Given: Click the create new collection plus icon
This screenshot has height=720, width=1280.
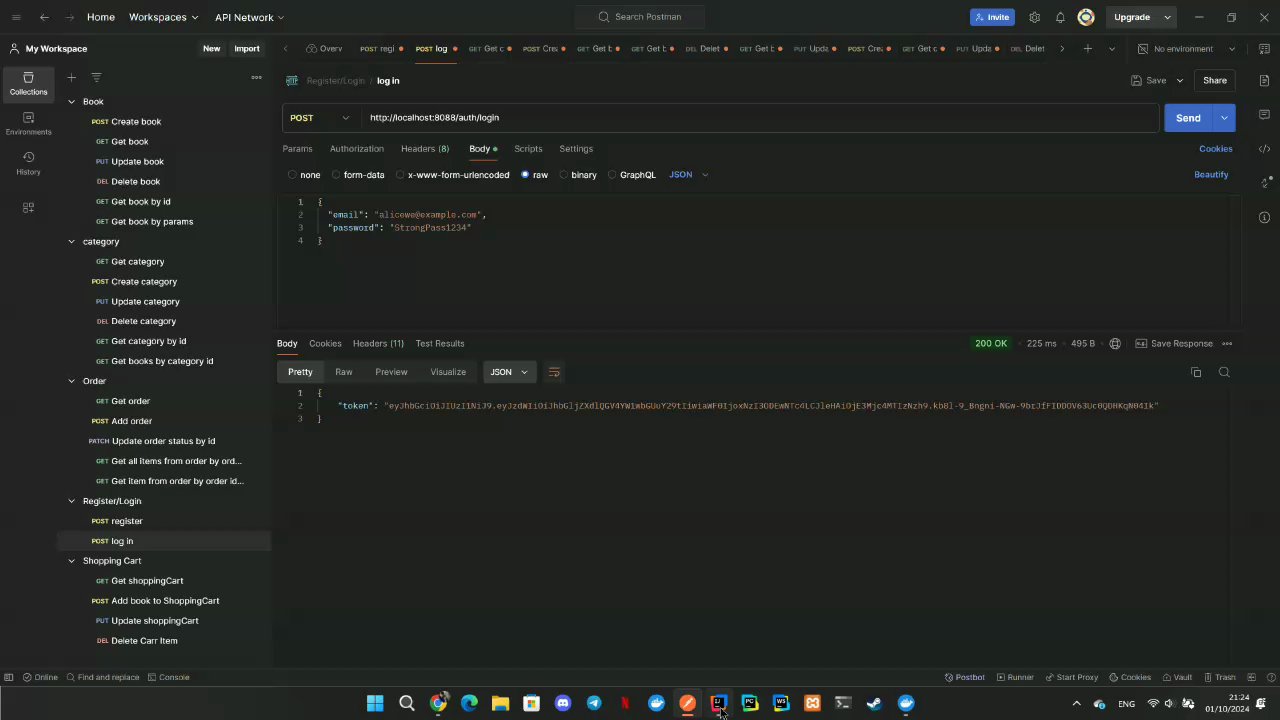Looking at the screenshot, I should tap(71, 77).
